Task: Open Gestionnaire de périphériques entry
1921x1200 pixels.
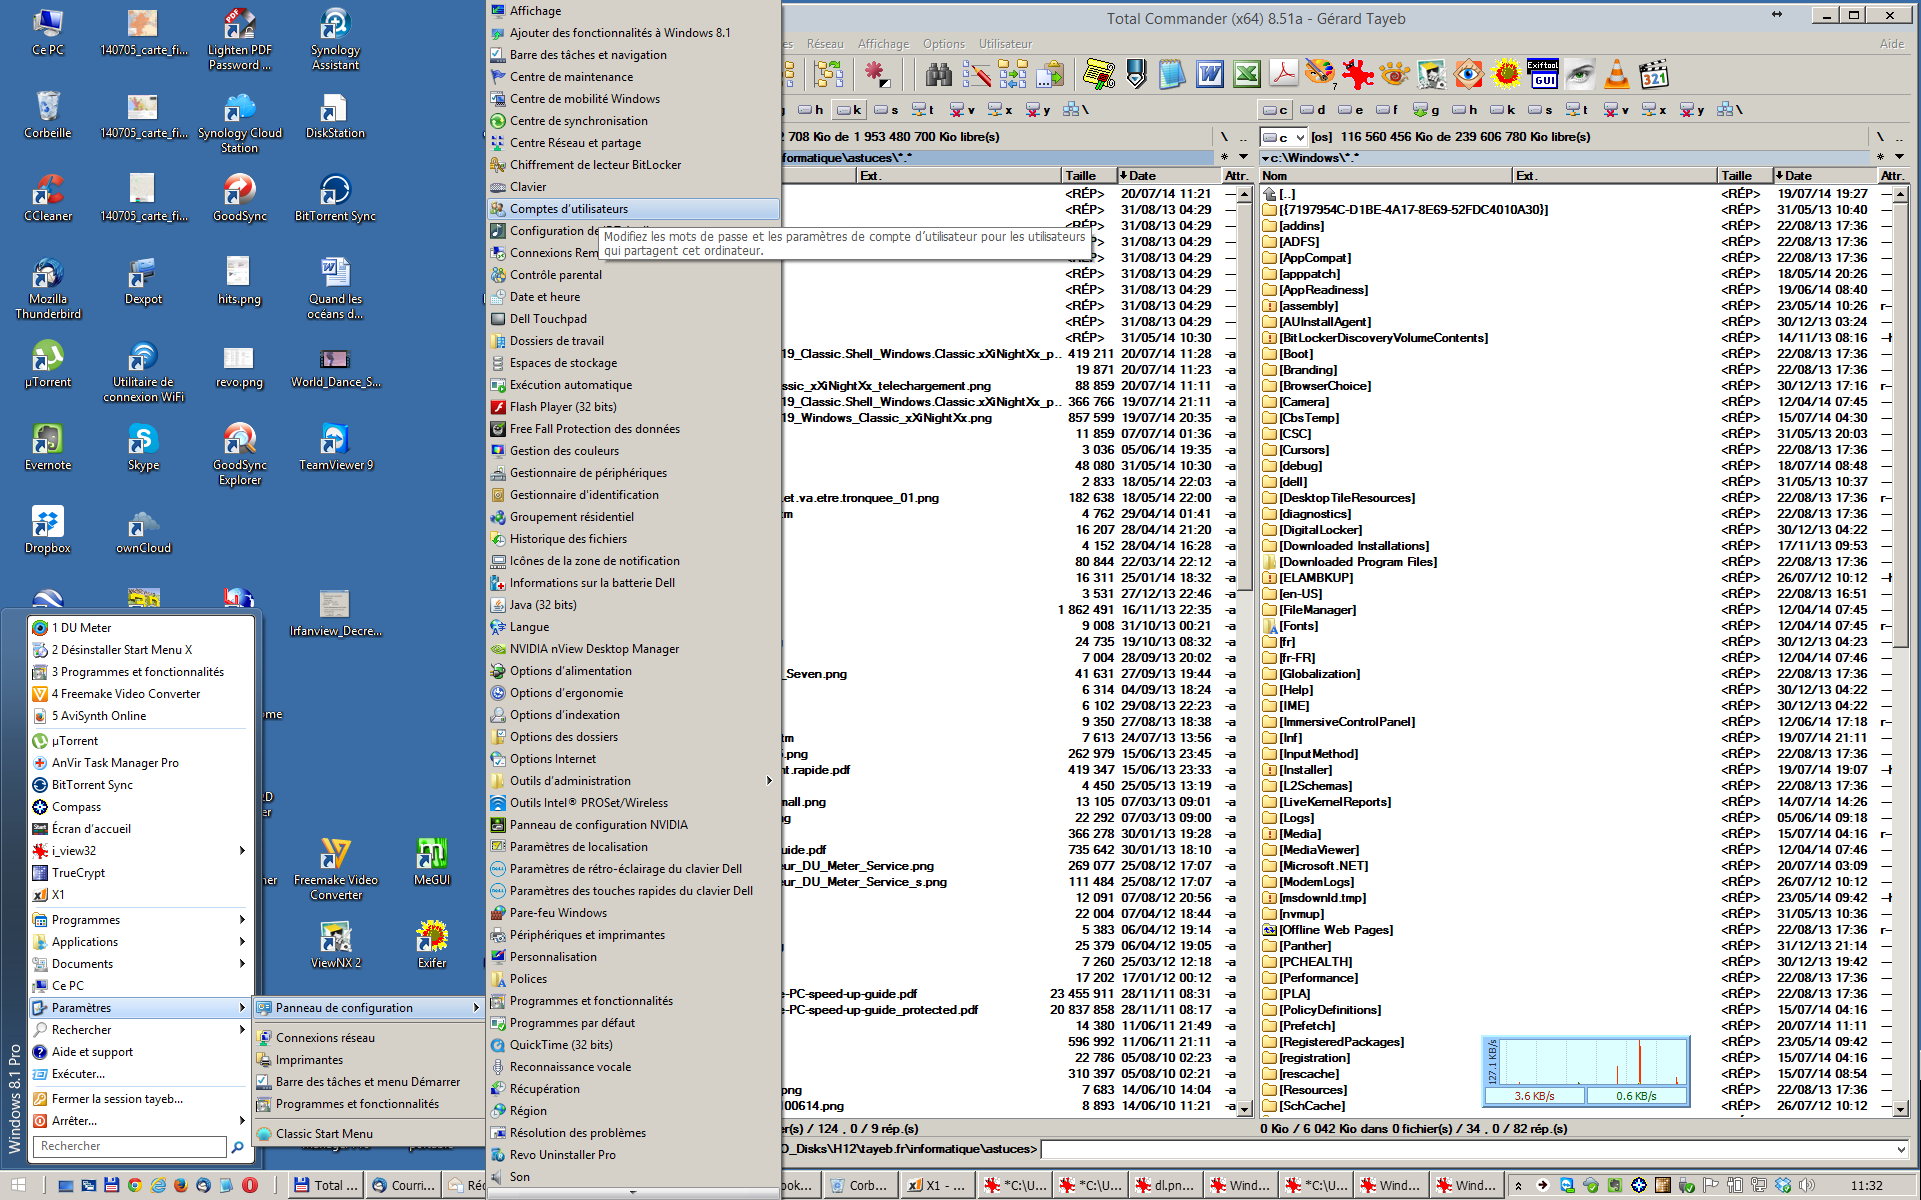Action: point(633,473)
